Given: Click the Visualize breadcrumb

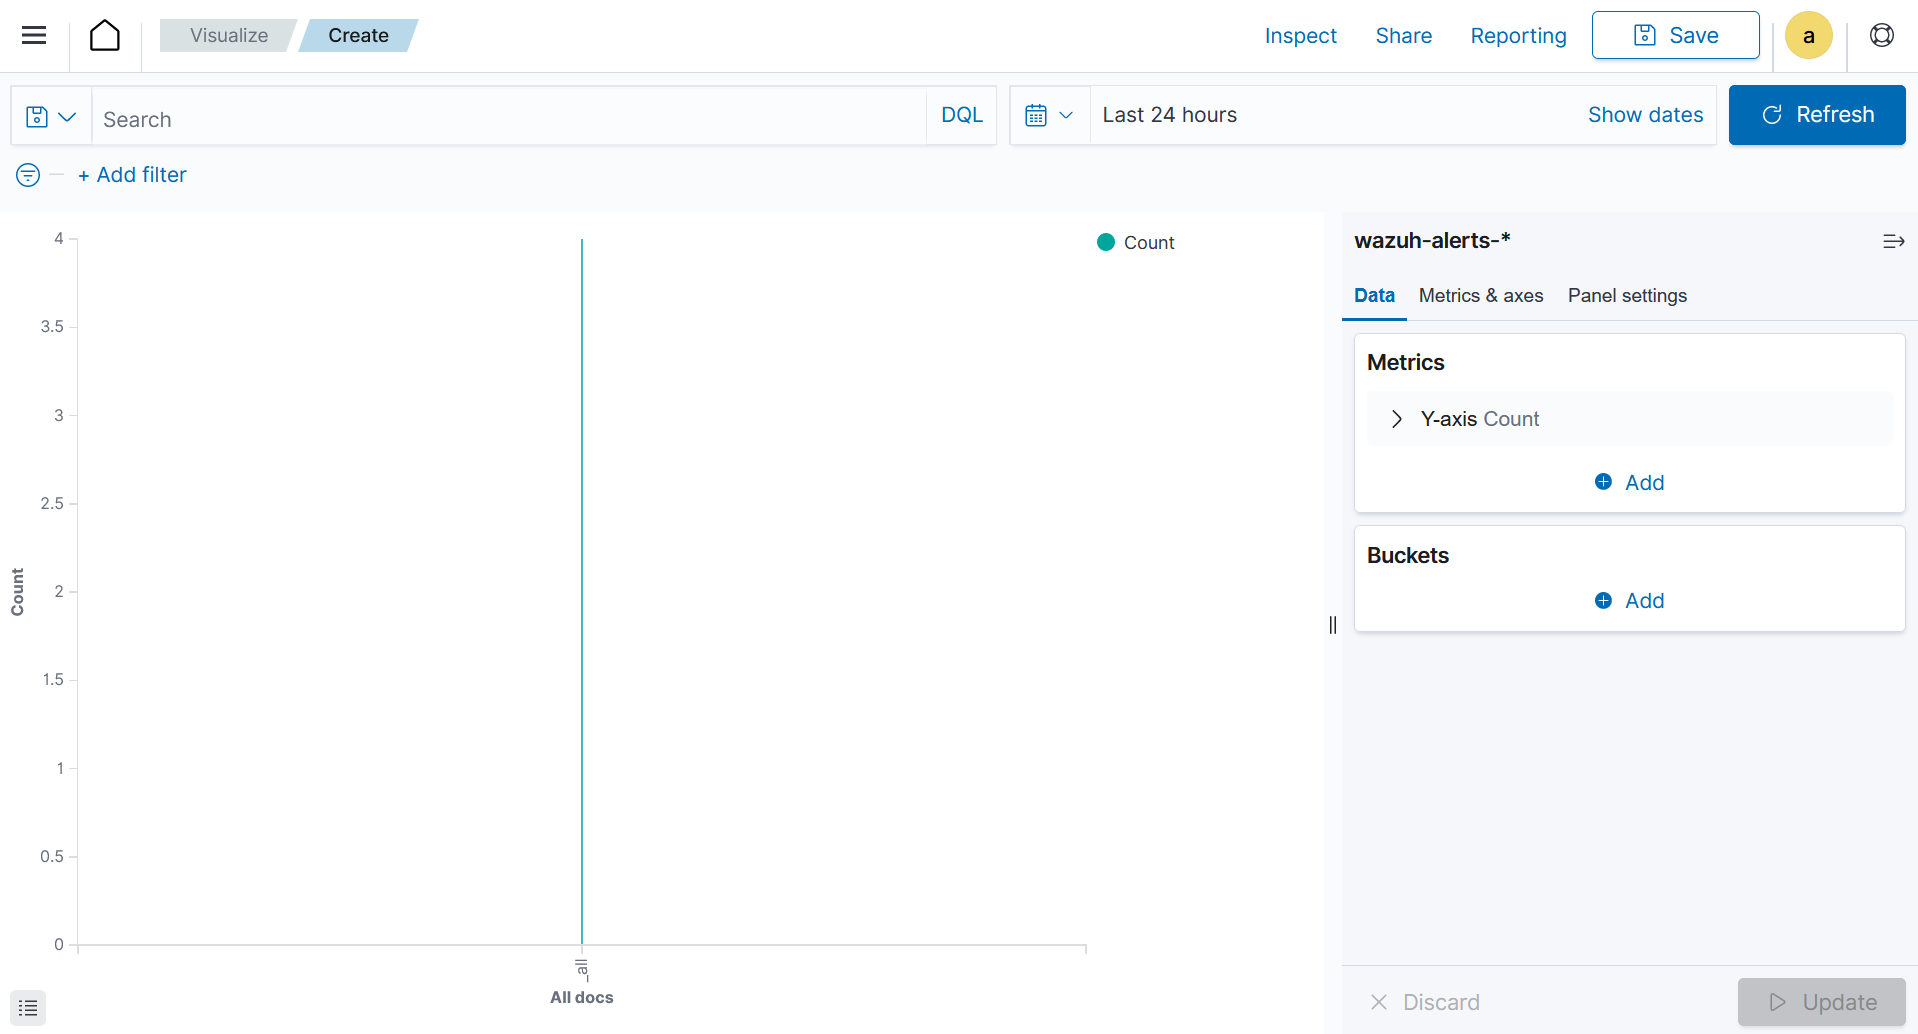Looking at the screenshot, I should (x=229, y=35).
